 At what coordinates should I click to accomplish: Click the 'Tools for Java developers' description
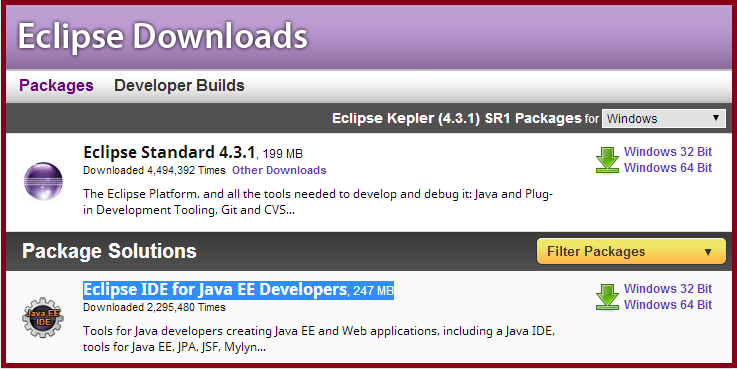click(319, 339)
